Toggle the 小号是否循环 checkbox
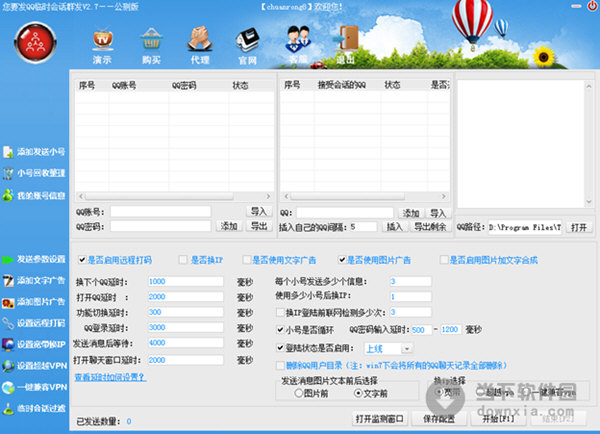The width and height of the screenshot is (600, 434). coord(280,329)
